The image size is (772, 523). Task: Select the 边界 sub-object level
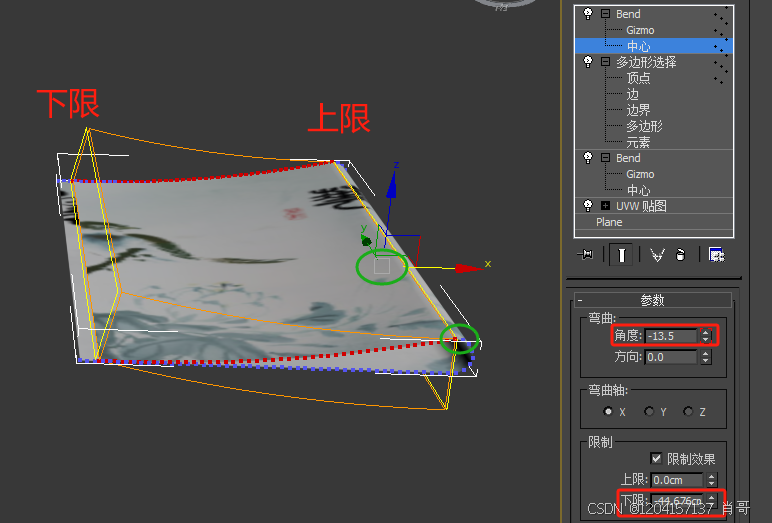click(638, 110)
